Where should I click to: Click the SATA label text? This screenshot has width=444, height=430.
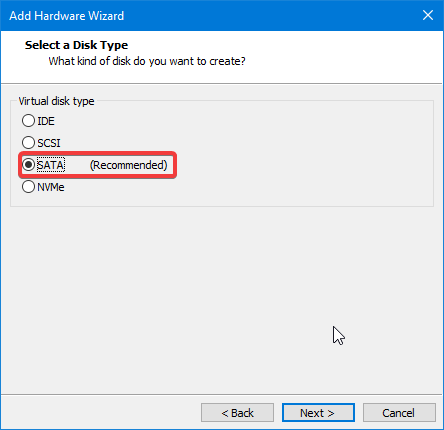click(x=51, y=165)
